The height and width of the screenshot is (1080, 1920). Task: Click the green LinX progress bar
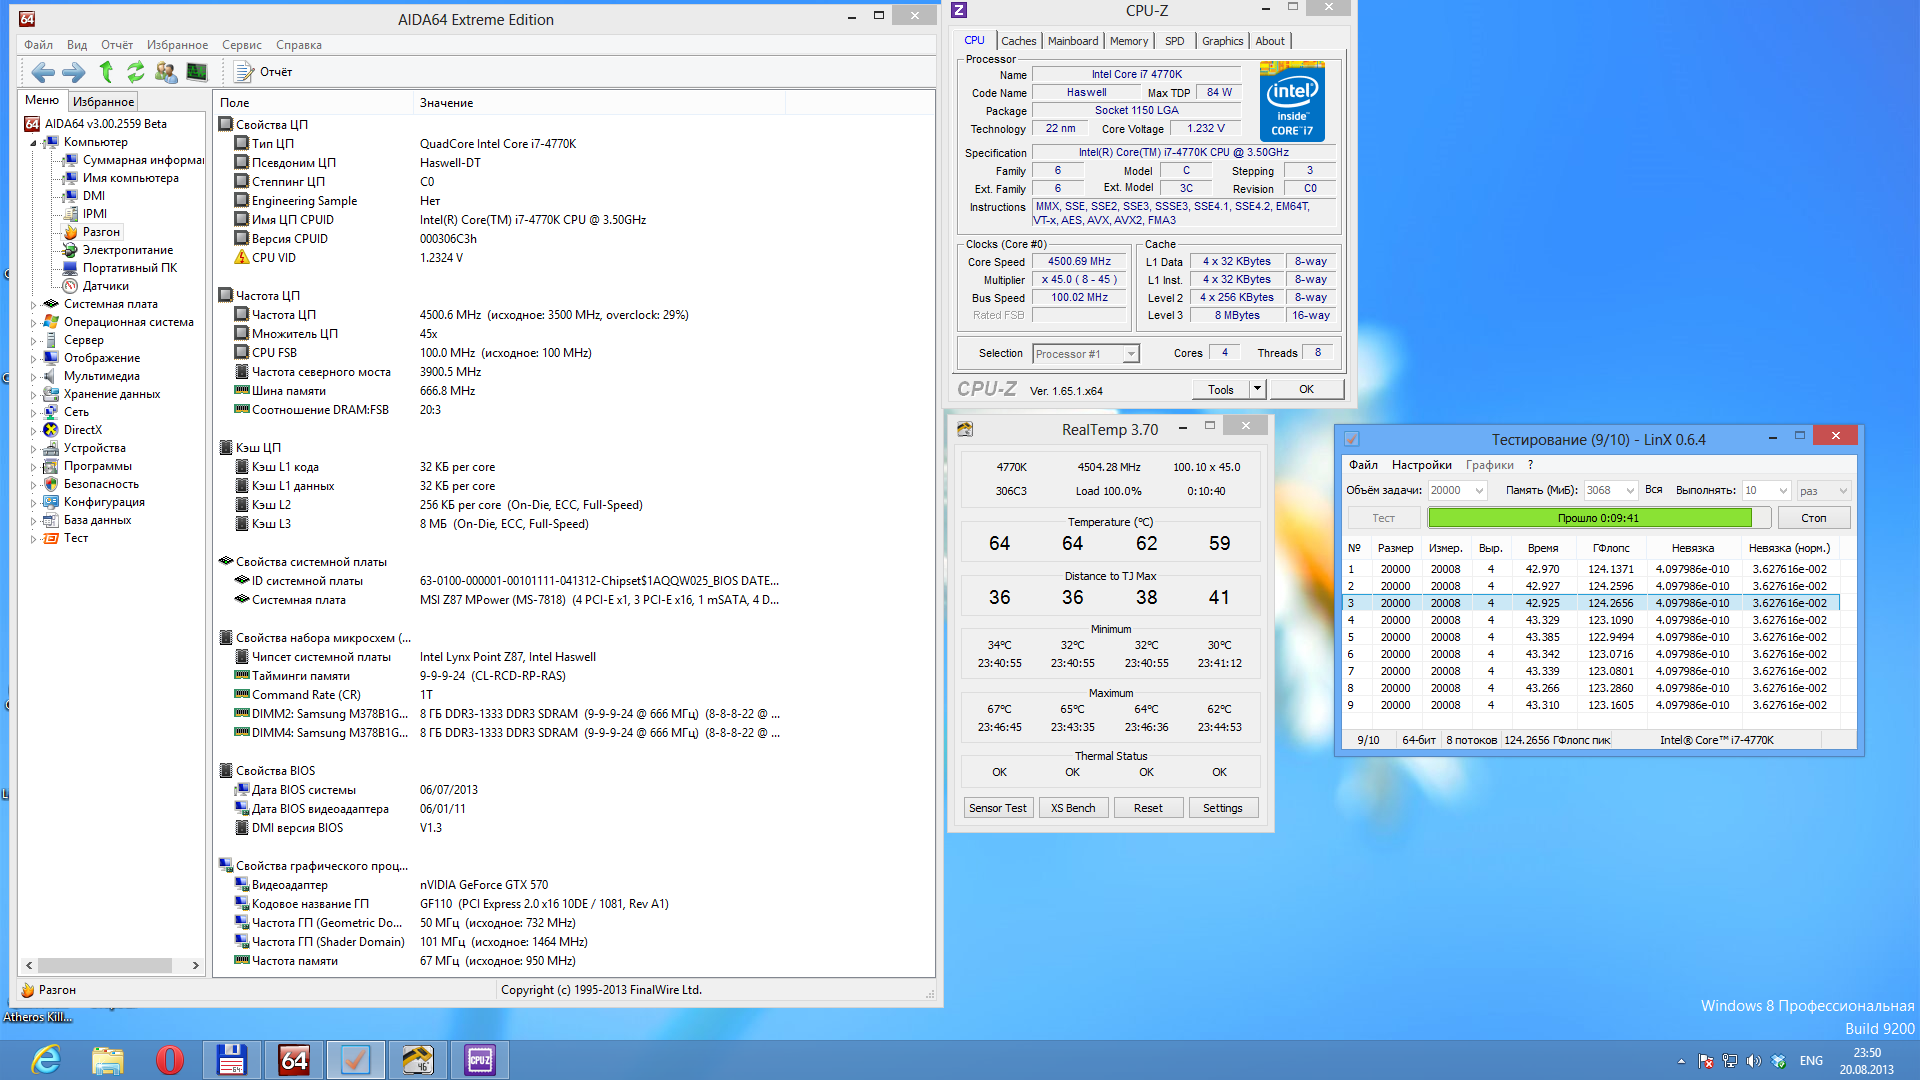coord(1590,518)
